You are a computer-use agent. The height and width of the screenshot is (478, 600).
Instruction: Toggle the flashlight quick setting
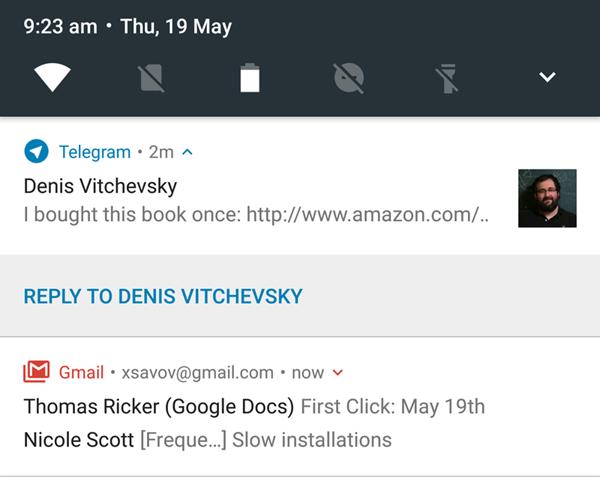(x=447, y=77)
